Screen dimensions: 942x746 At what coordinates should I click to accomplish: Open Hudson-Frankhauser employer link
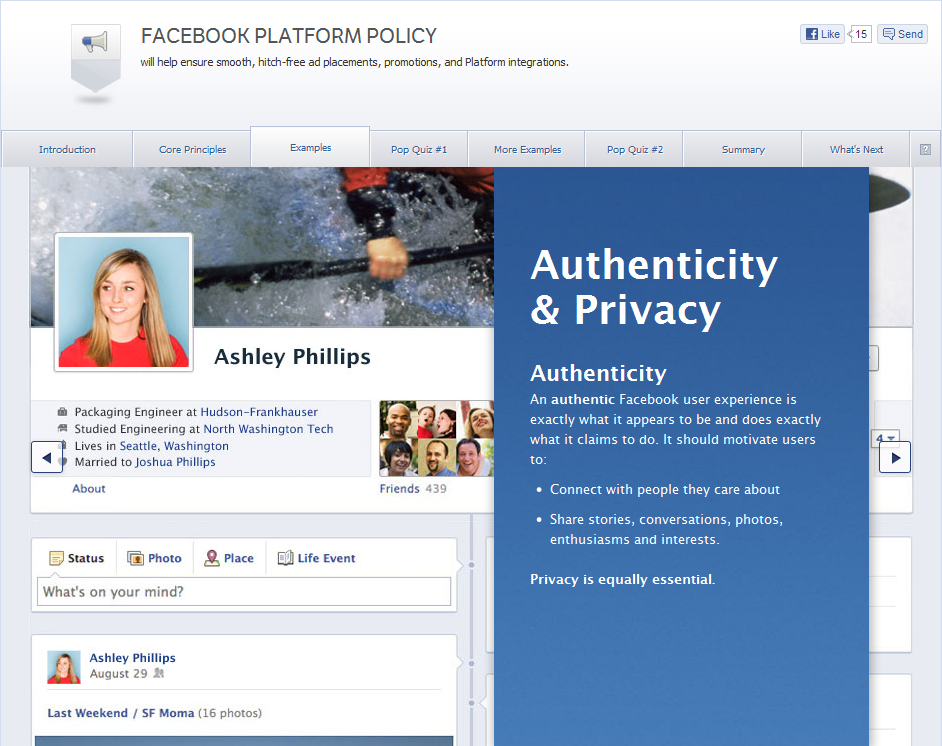[x=259, y=412]
